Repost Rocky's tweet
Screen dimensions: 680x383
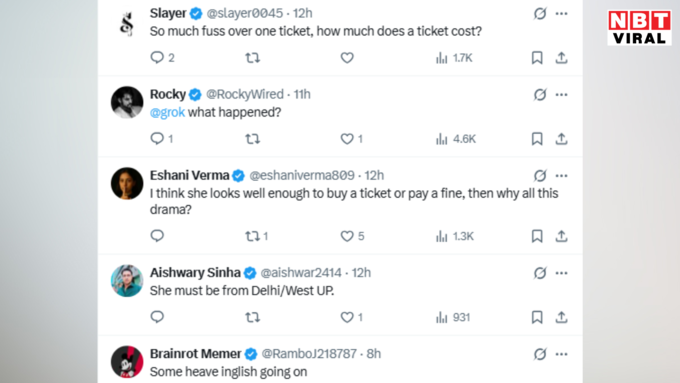[x=252, y=139]
